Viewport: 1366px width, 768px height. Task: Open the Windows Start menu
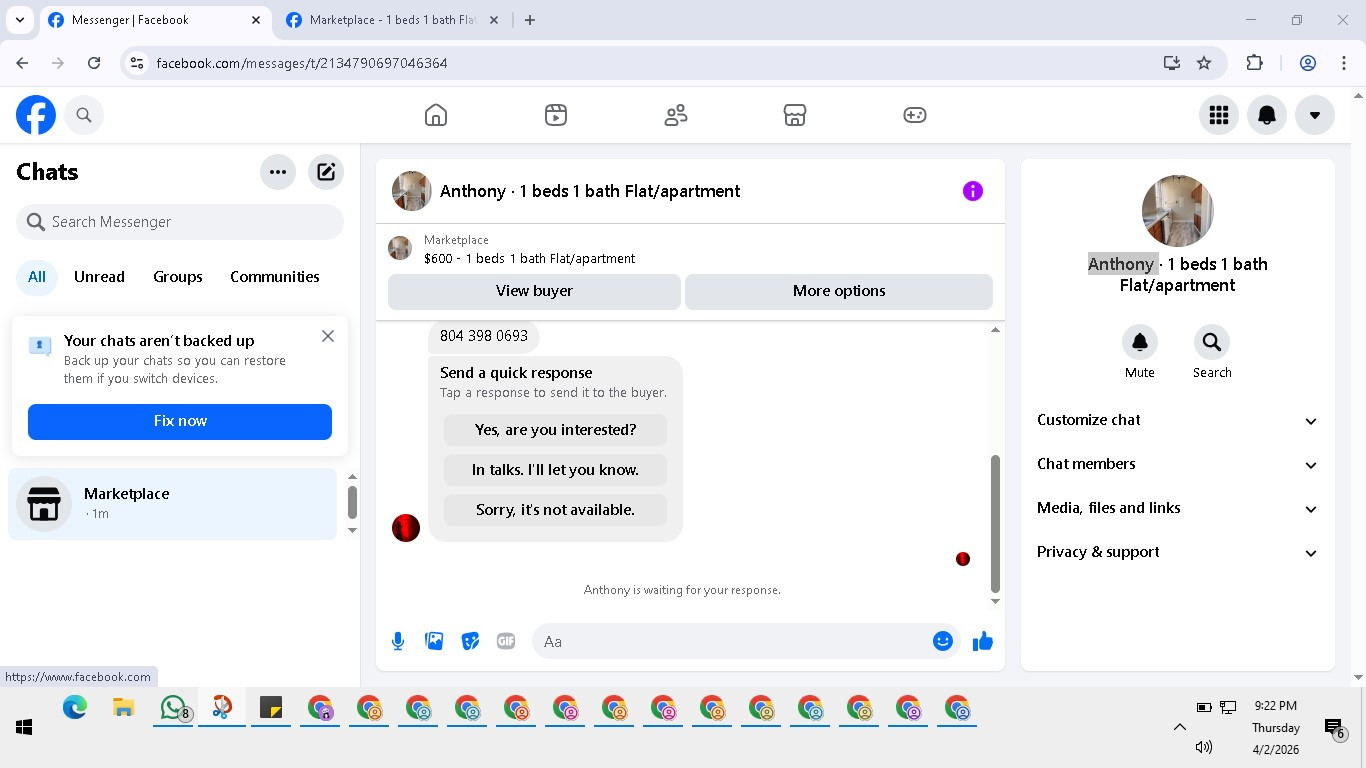(x=24, y=728)
